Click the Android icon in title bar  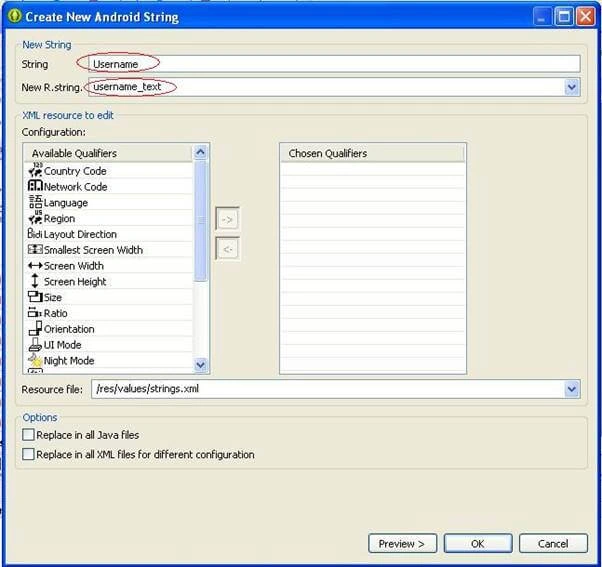(15, 16)
